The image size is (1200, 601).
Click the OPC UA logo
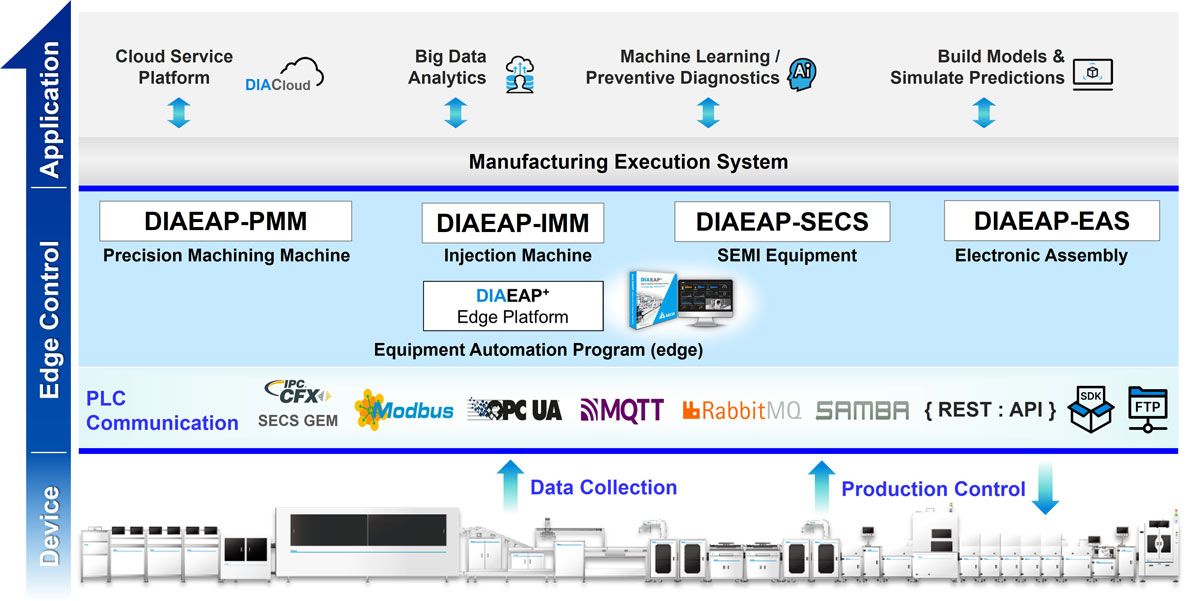pos(515,410)
